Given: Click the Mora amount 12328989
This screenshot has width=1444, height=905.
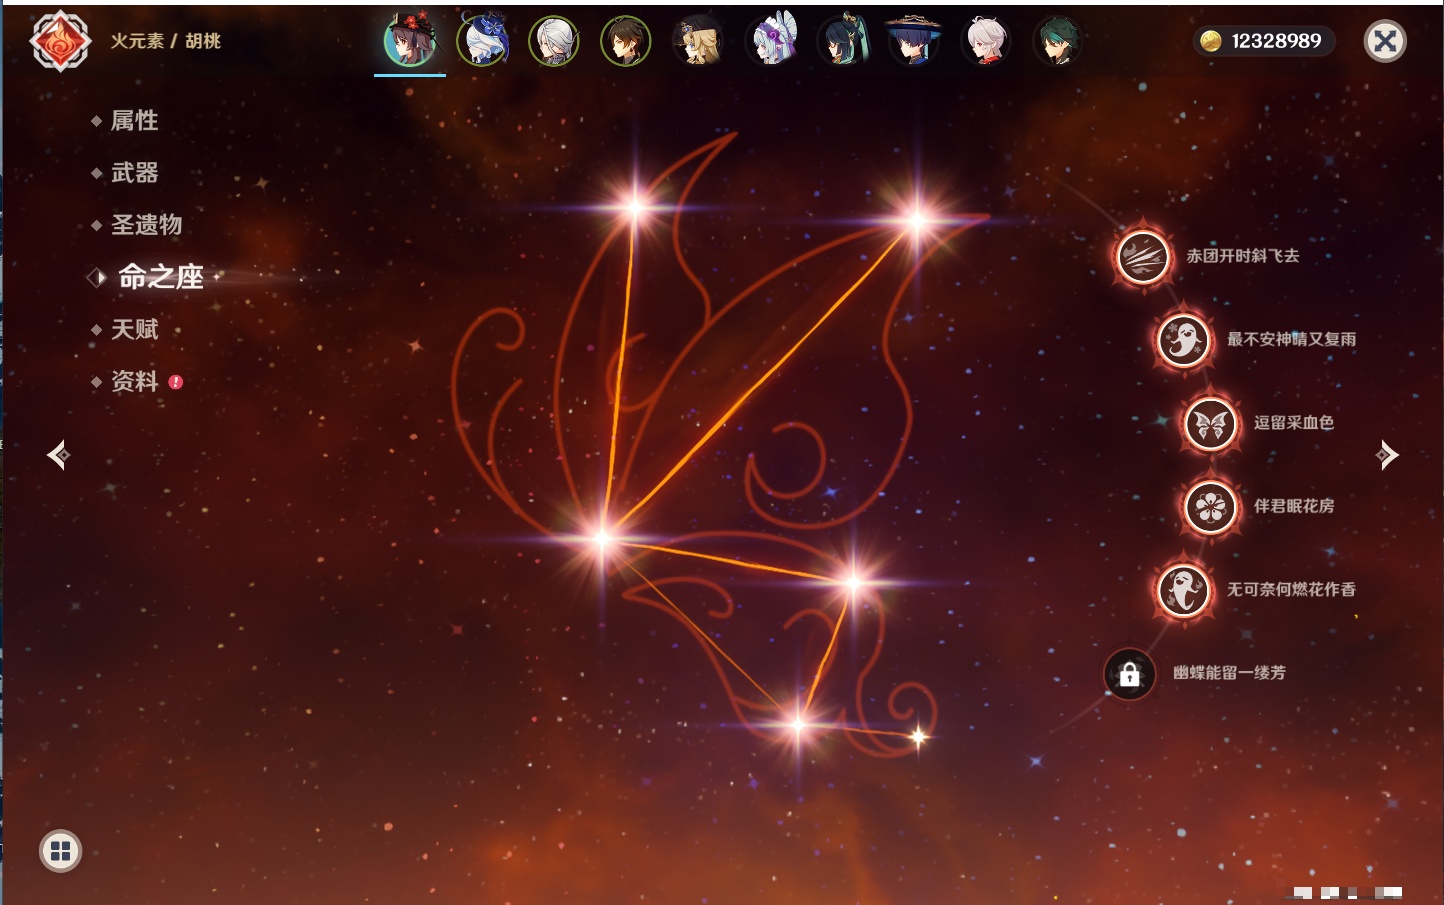Looking at the screenshot, I should tap(1277, 41).
